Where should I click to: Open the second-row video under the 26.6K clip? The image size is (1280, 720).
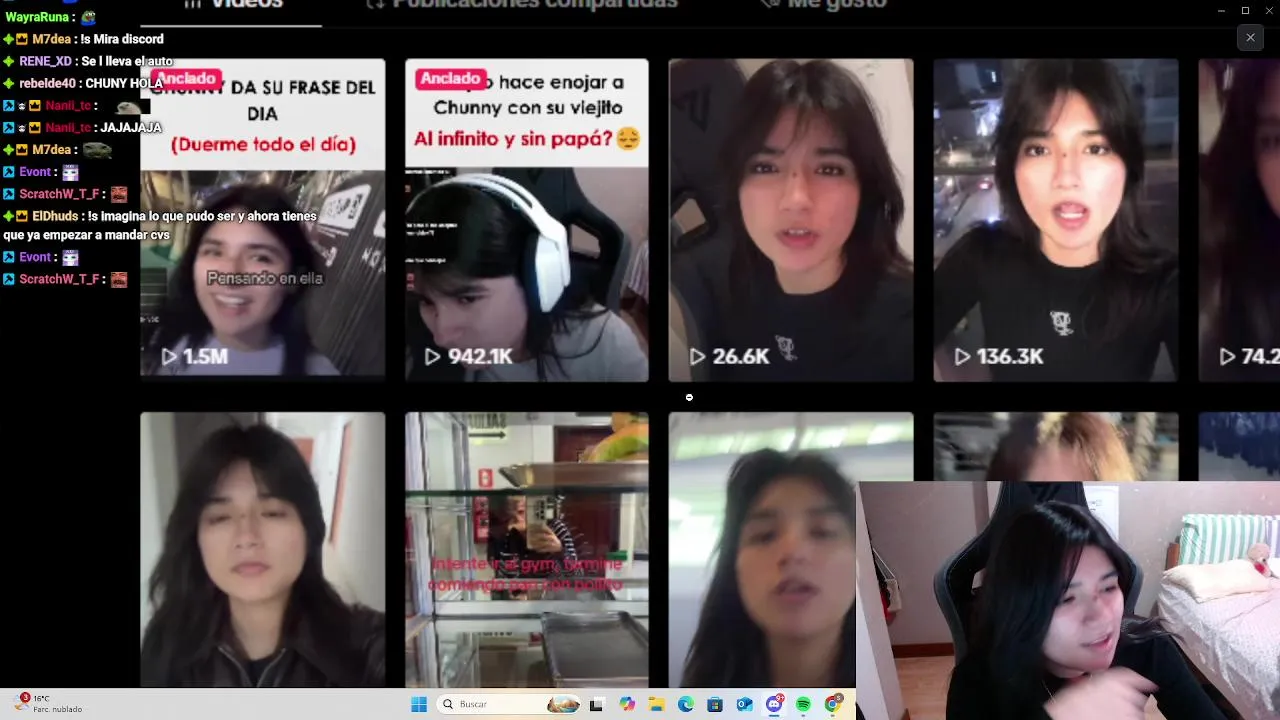pos(762,550)
